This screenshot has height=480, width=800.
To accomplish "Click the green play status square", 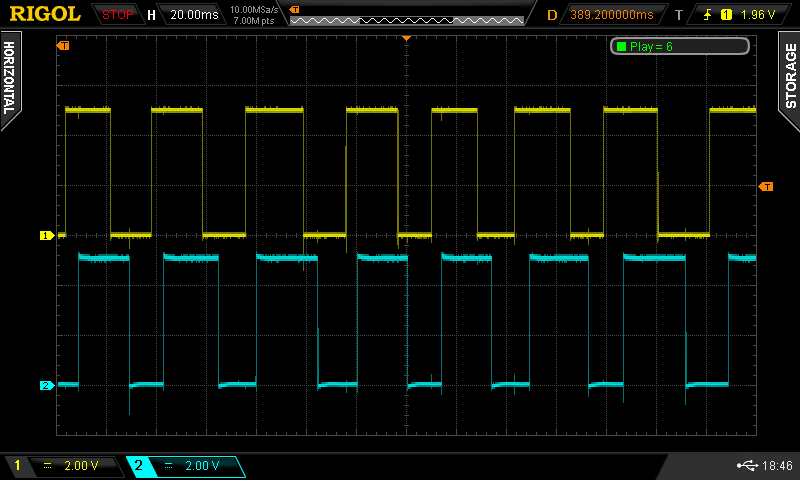I will [x=621, y=46].
